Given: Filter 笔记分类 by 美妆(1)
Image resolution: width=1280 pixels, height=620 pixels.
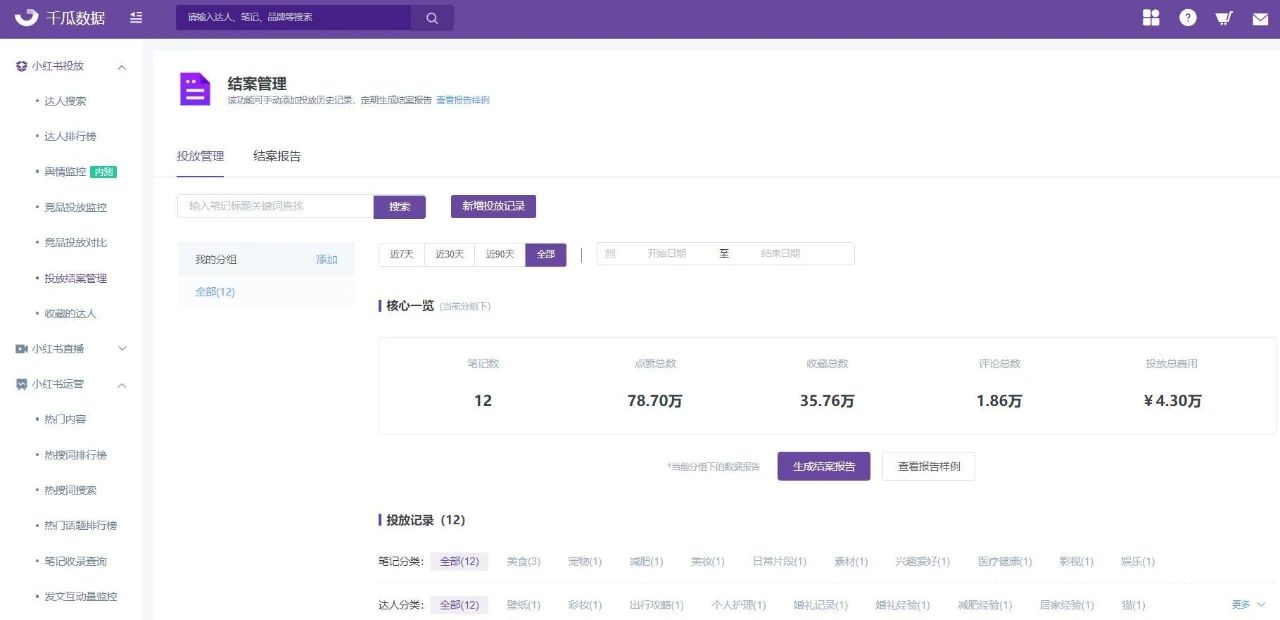Looking at the screenshot, I should point(707,562).
